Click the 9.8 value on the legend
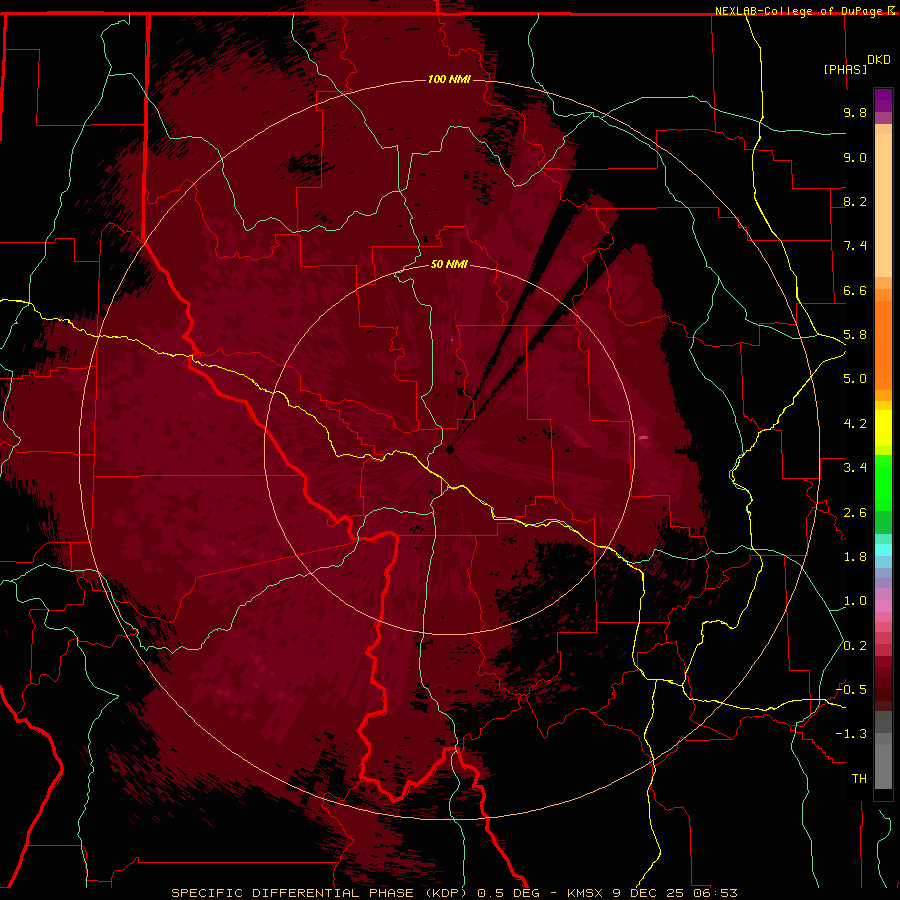Image resolution: width=900 pixels, height=900 pixels. (855, 112)
